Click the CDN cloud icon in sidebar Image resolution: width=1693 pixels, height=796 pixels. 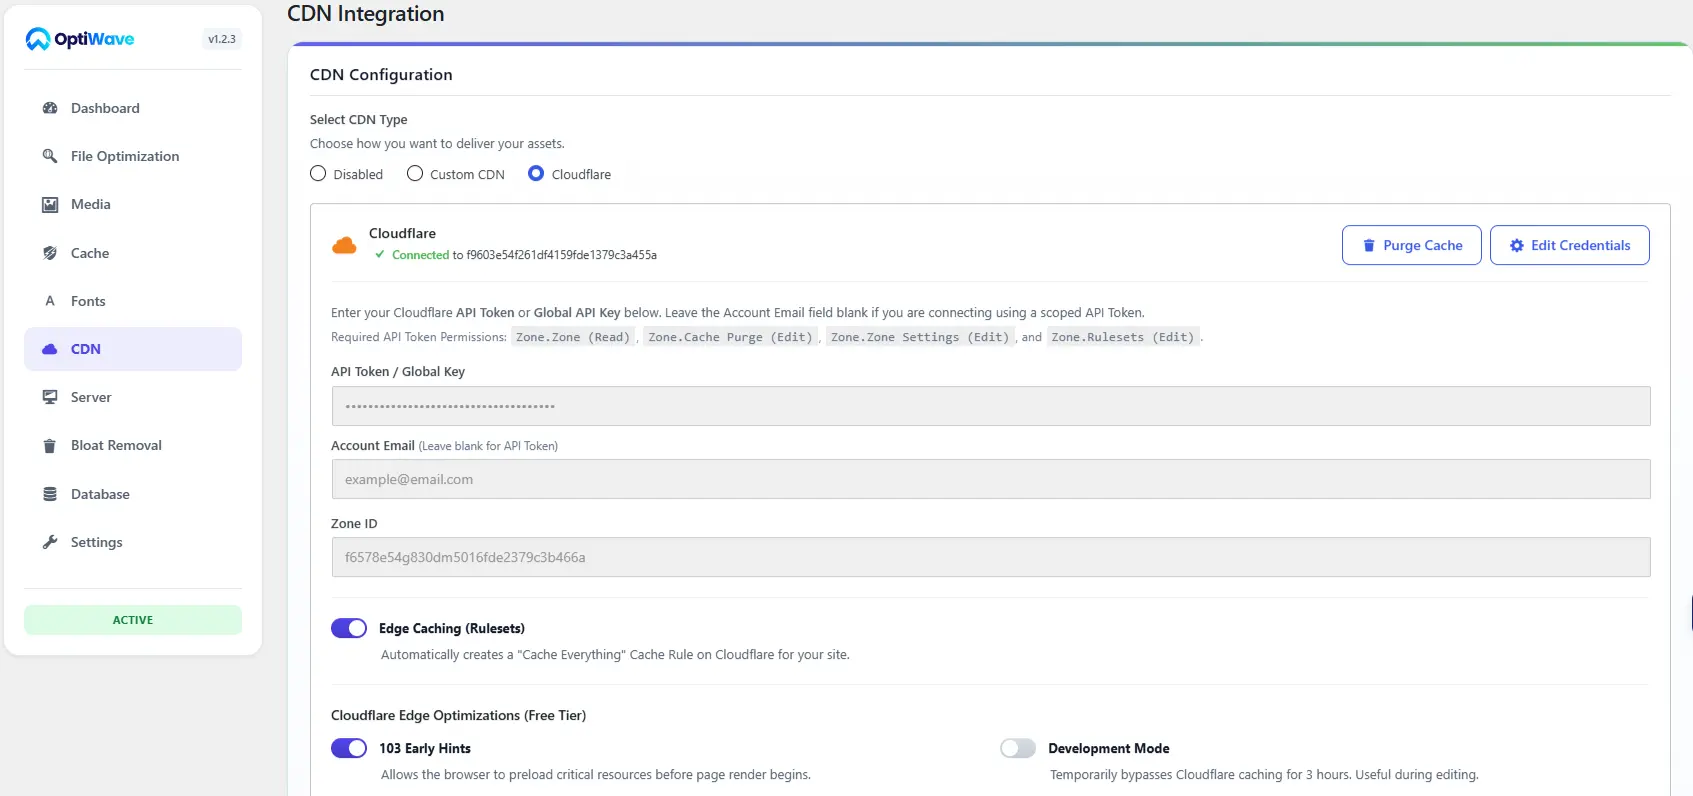[50, 349]
